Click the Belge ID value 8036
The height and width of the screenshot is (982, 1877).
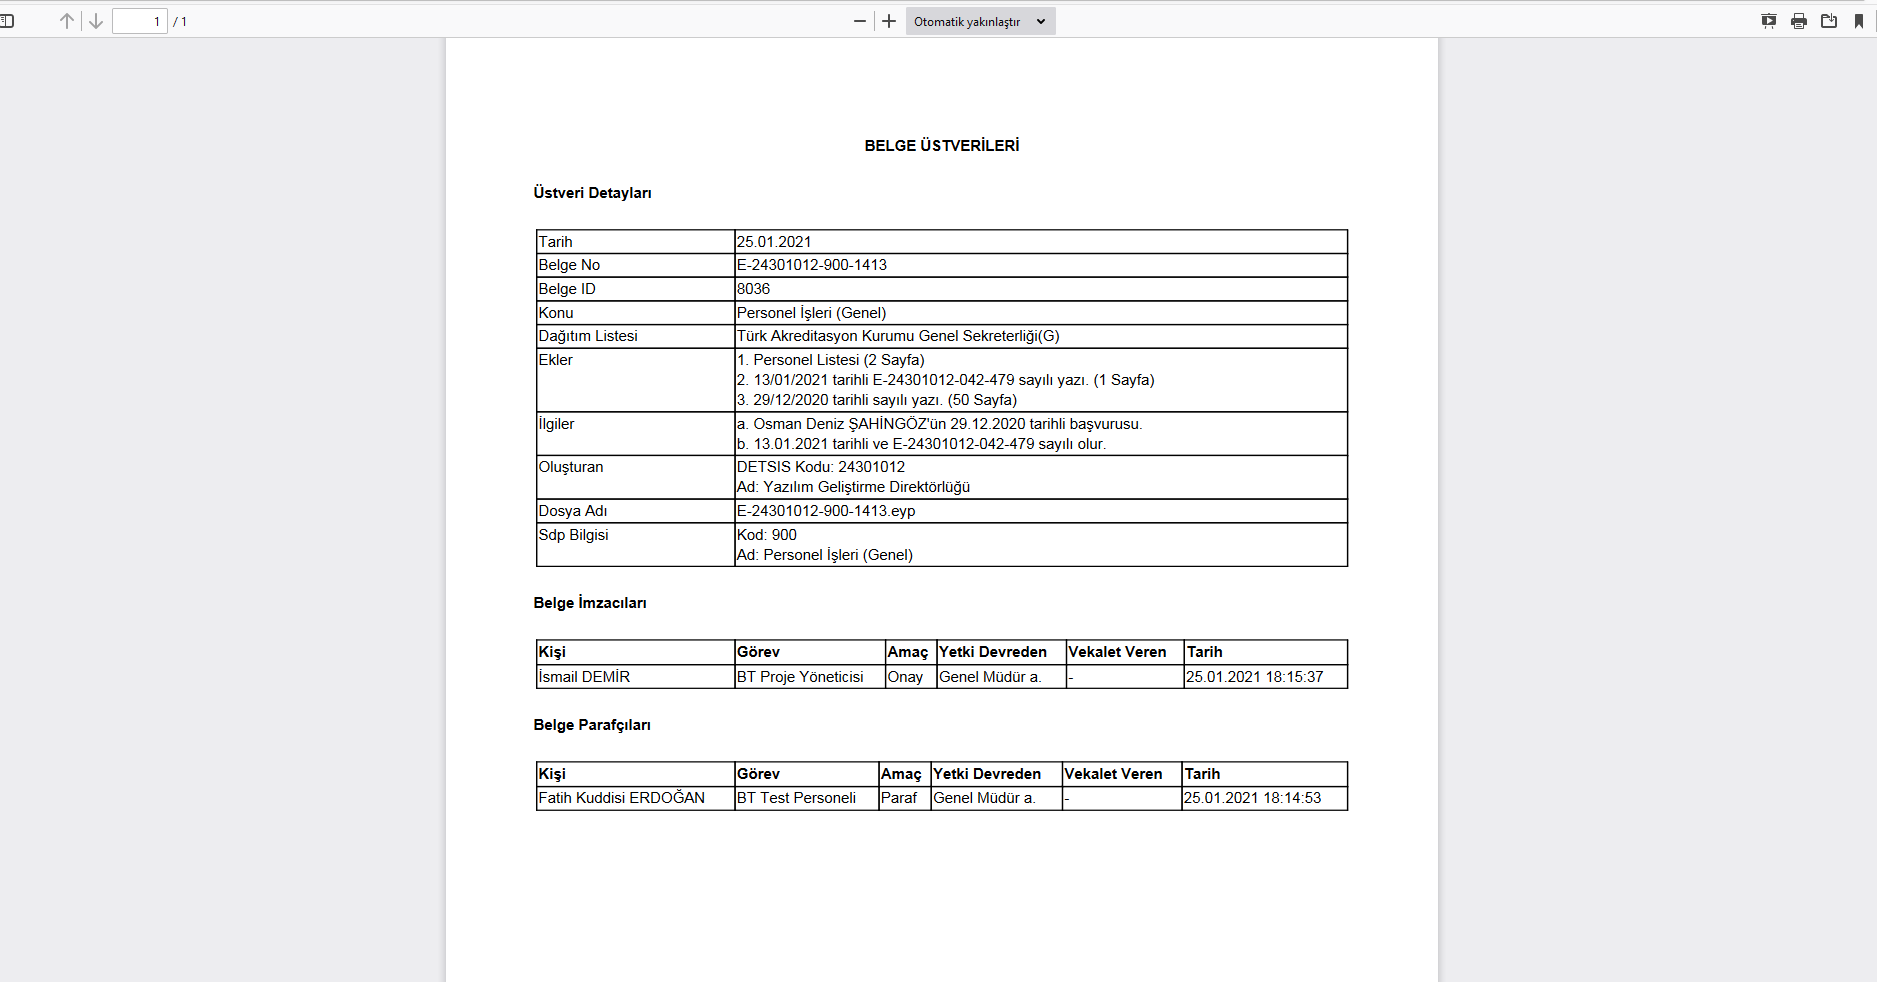pyautogui.click(x=753, y=289)
